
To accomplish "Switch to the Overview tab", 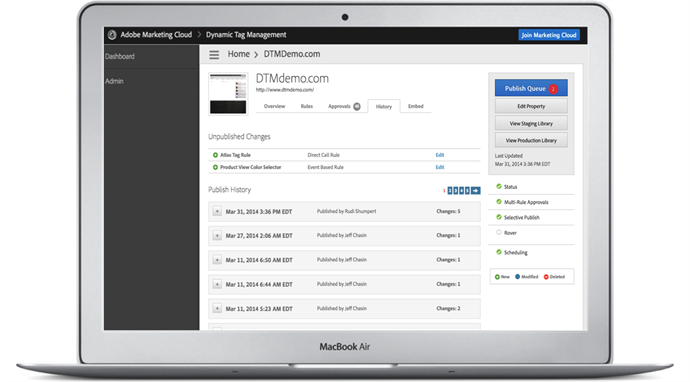I will coord(274,107).
